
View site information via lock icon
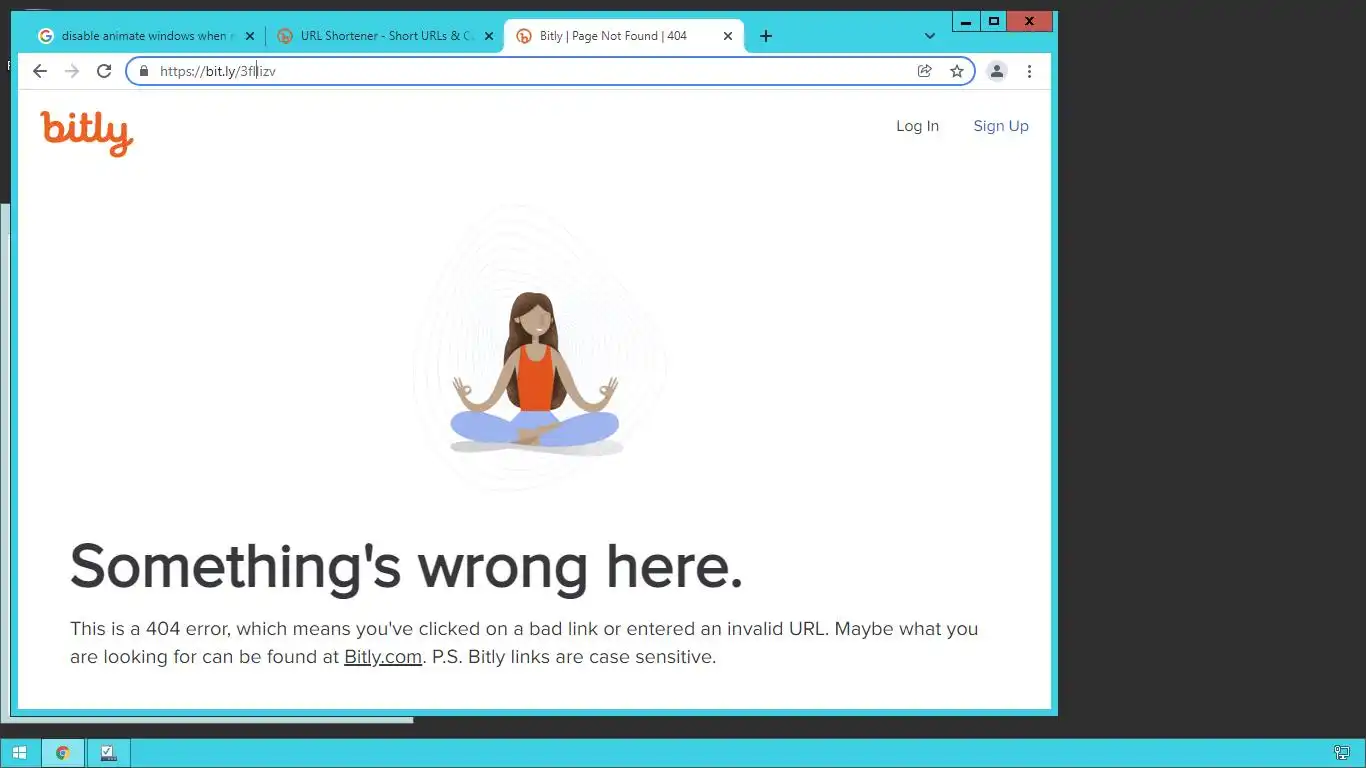[x=143, y=71]
